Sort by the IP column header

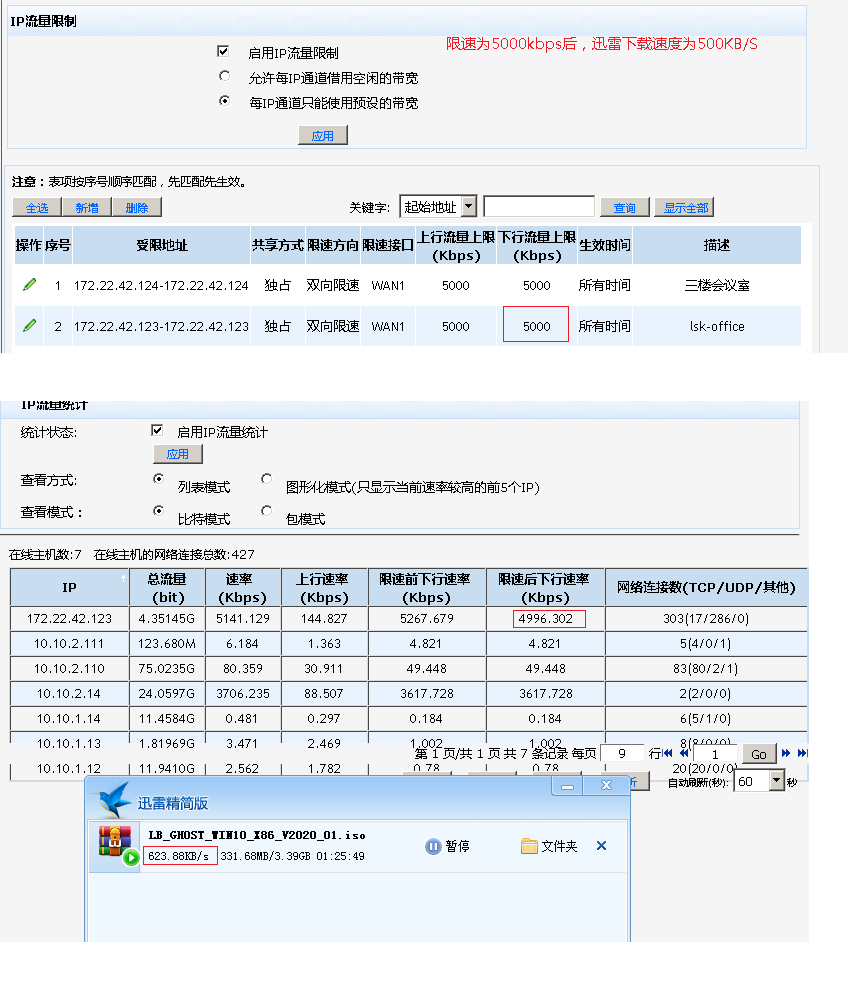[69, 587]
